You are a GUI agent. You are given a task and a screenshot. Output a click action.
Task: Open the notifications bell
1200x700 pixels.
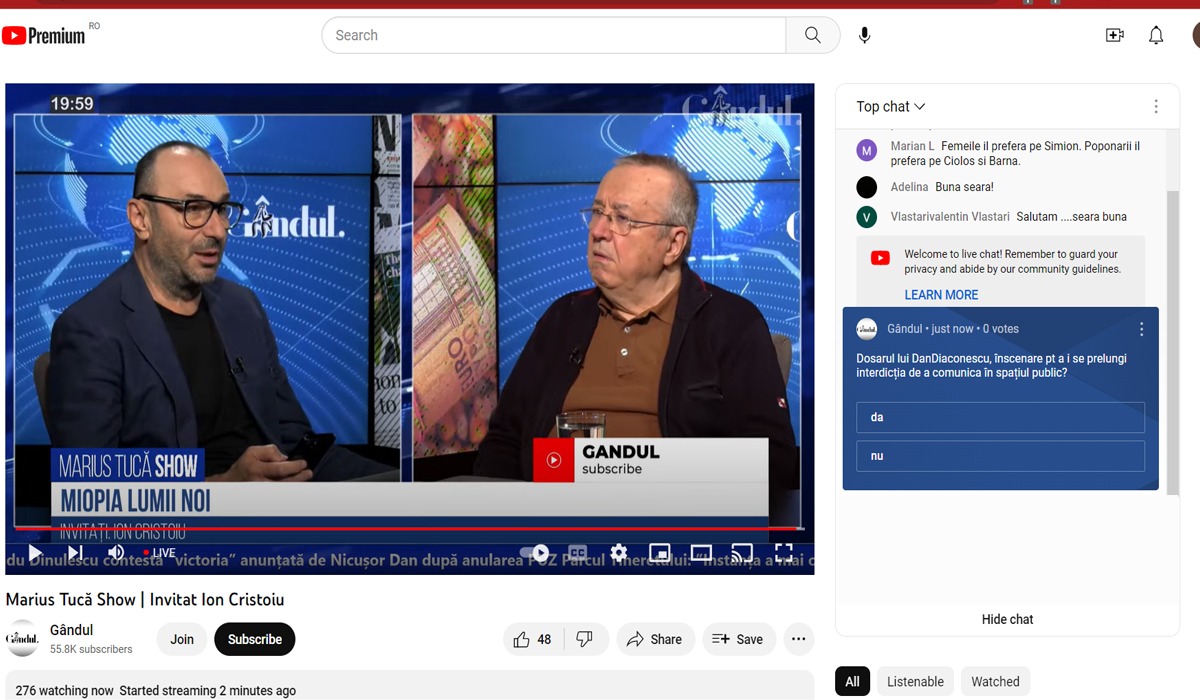point(1156,35)
